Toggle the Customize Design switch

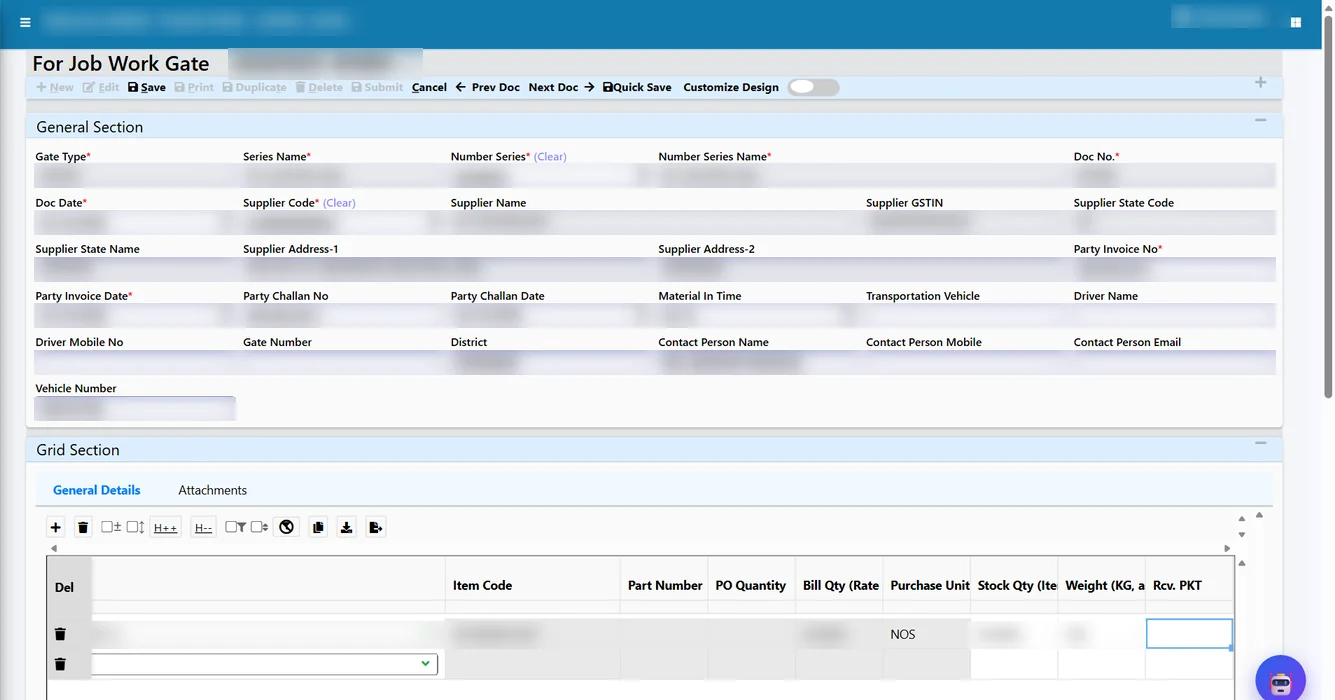coord(813,87)
